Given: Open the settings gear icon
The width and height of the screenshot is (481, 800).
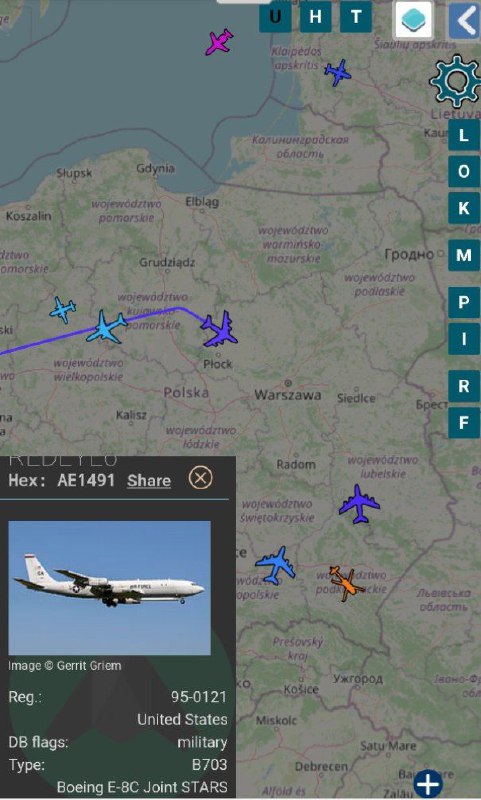Looking at the screenshot, I should (455, 82).
